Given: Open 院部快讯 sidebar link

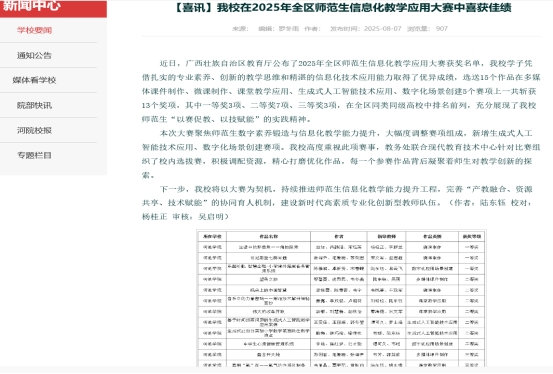Looking at the screenshot, I should 34,105.
